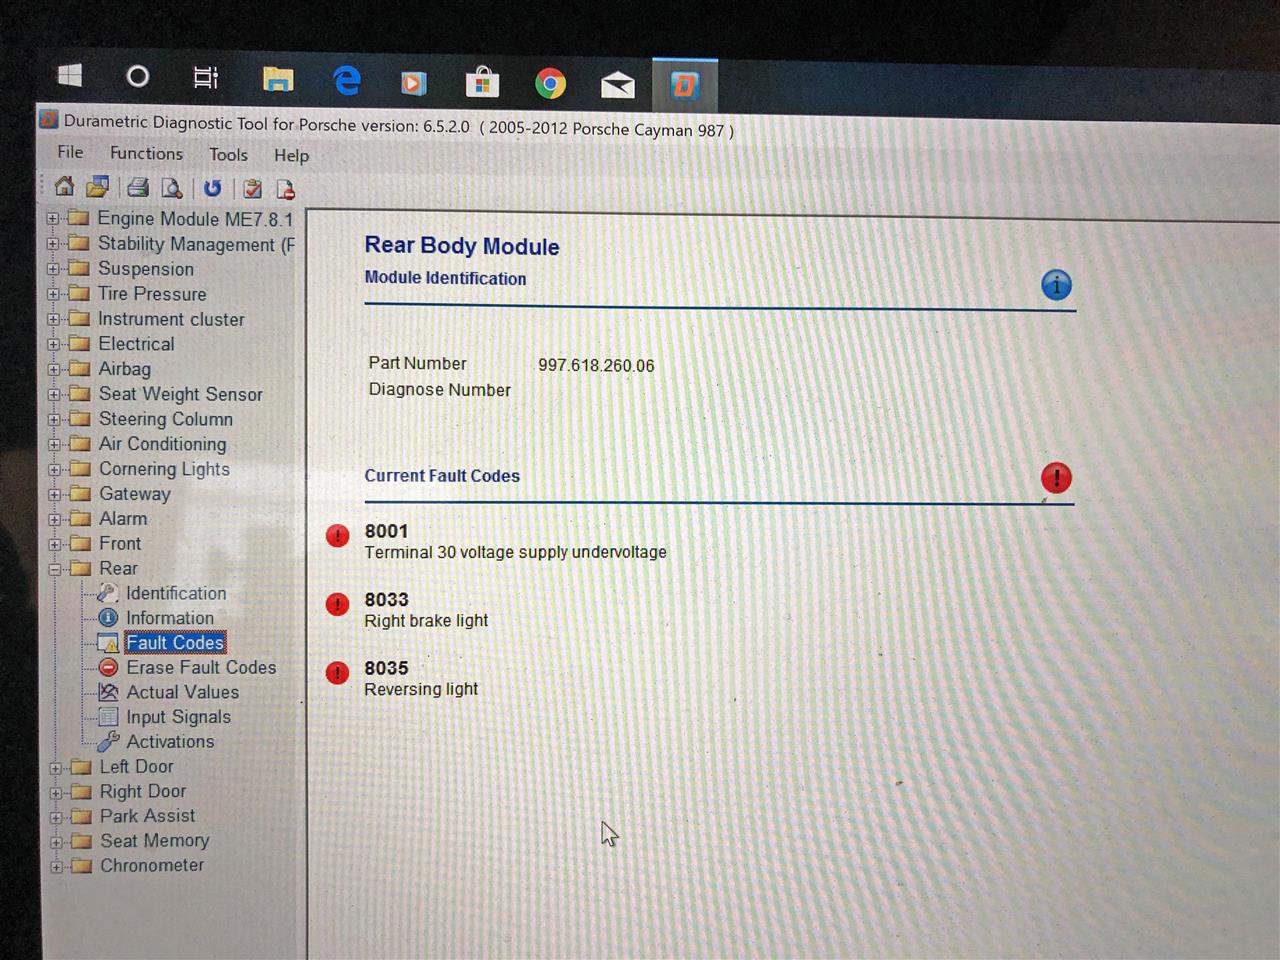The image size is (1280, 960).
Task: Open the File menu
Action: 70,152
